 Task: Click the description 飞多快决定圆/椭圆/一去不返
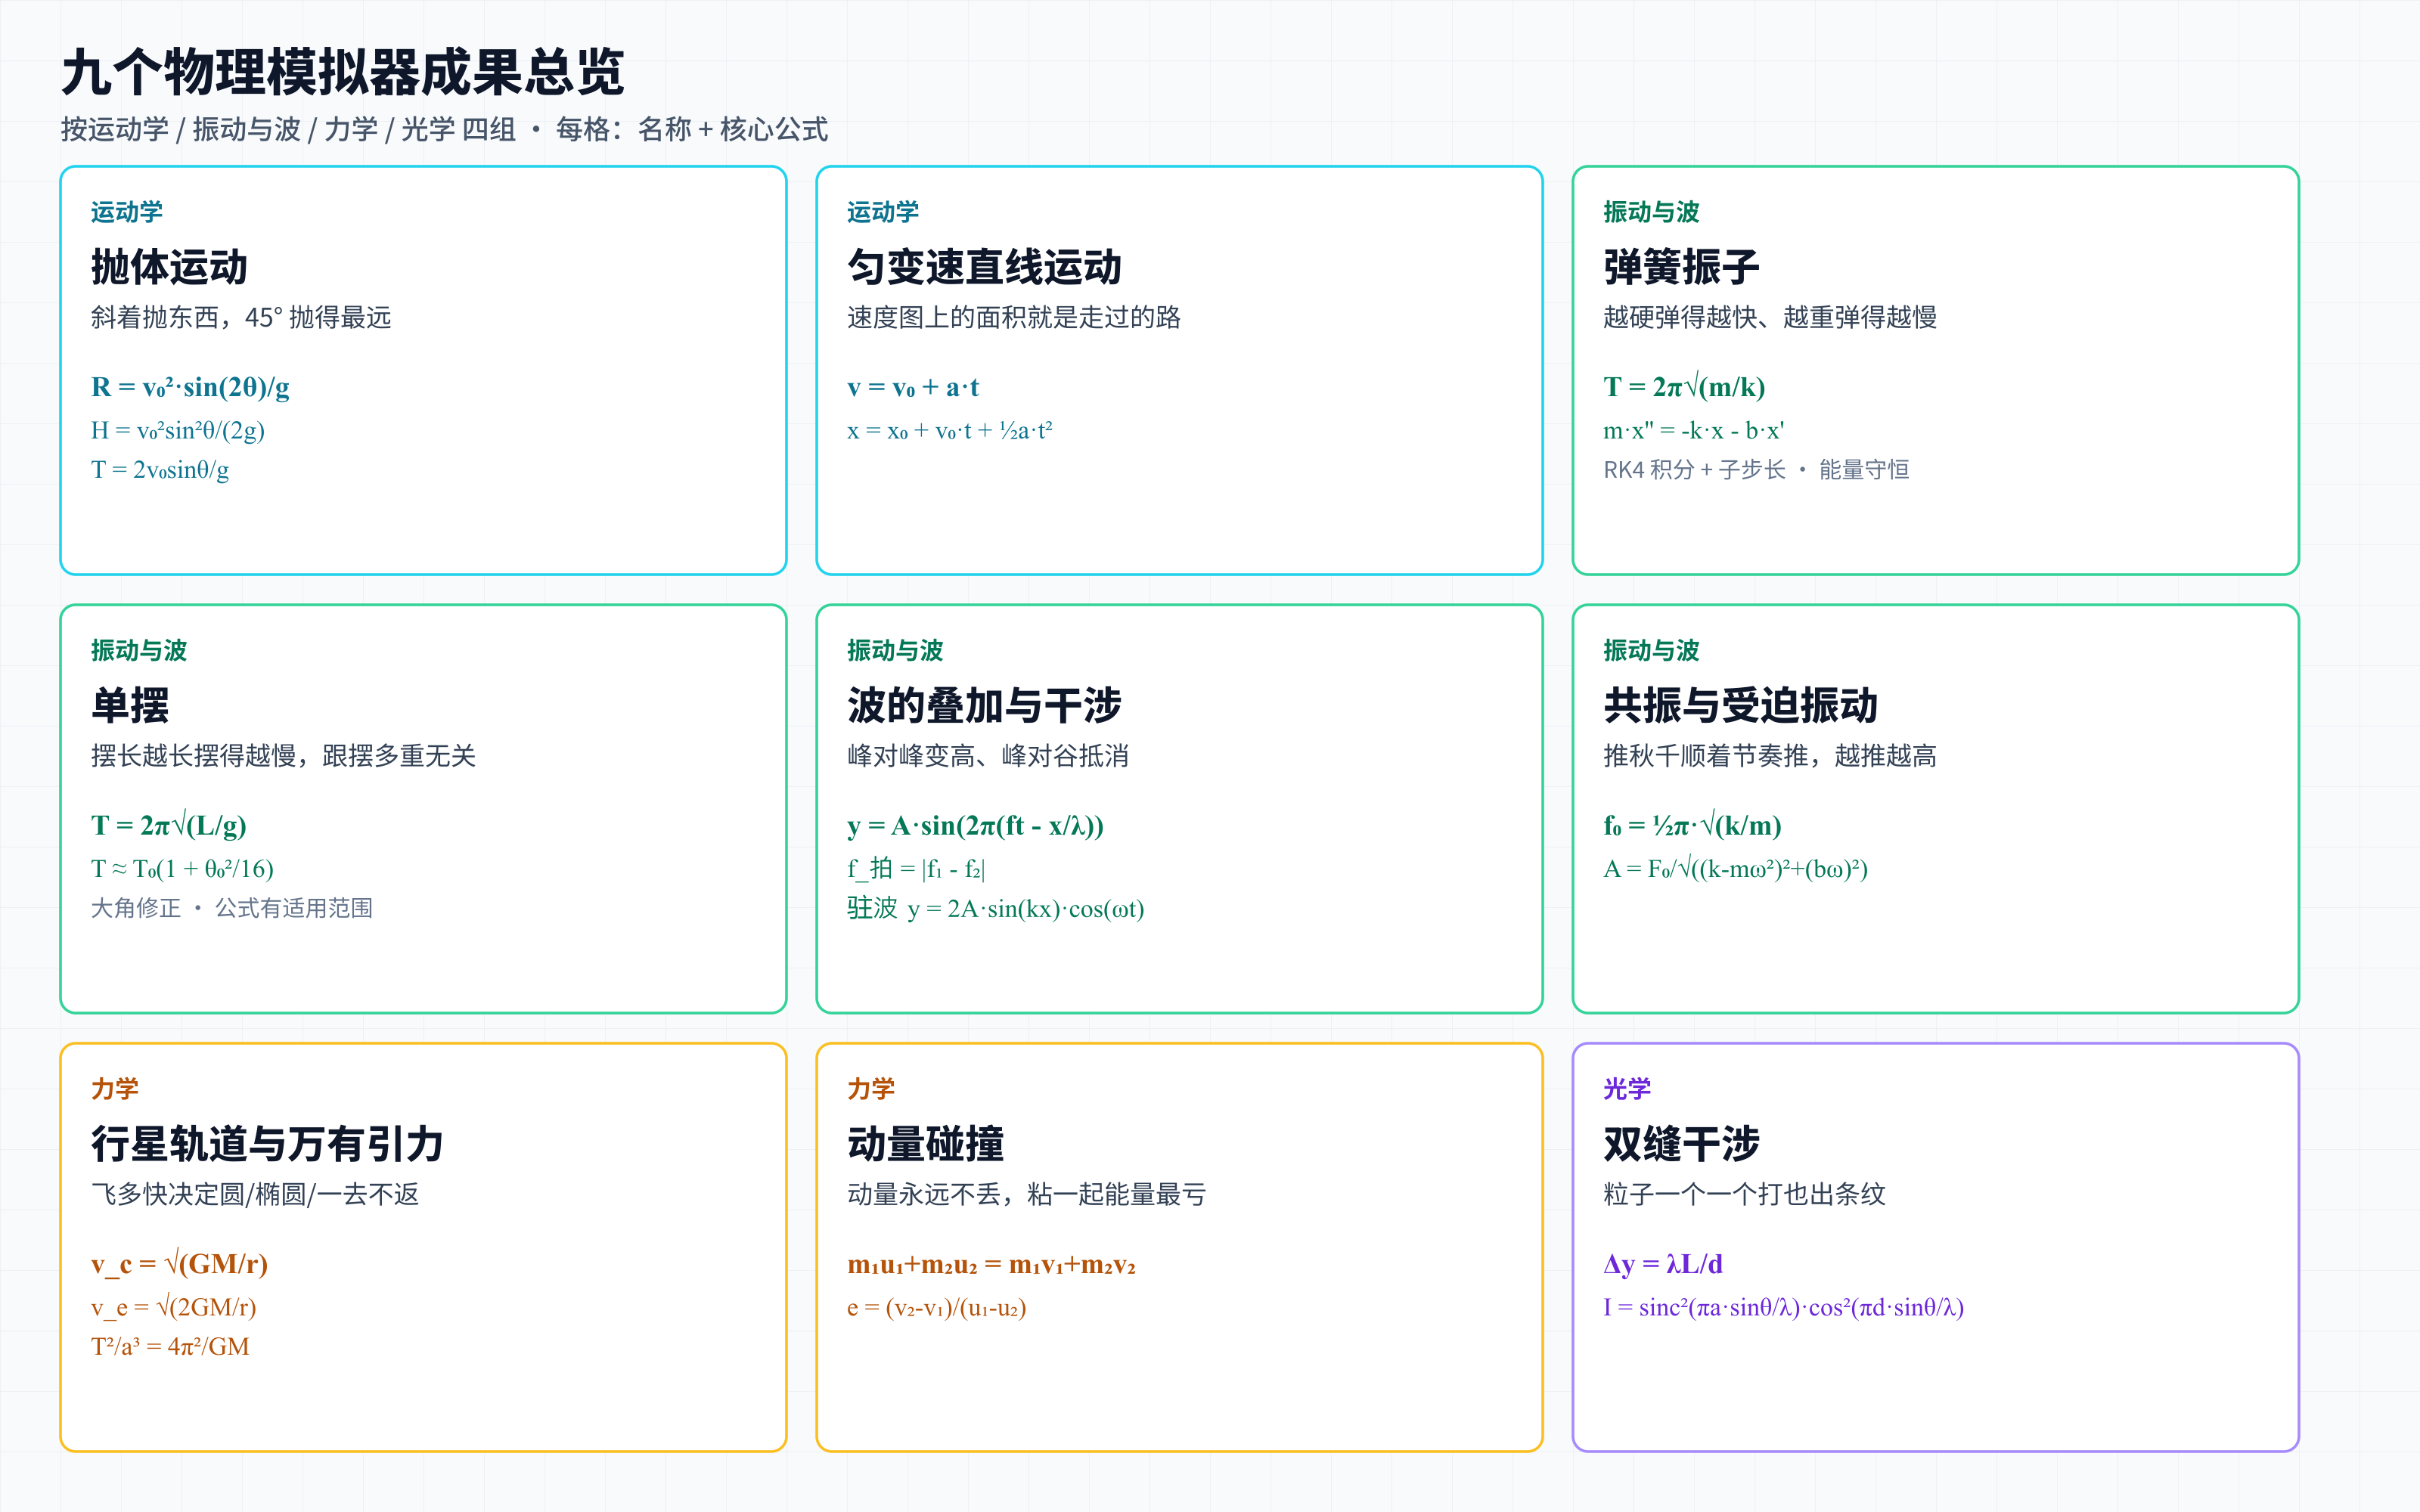255,1194
